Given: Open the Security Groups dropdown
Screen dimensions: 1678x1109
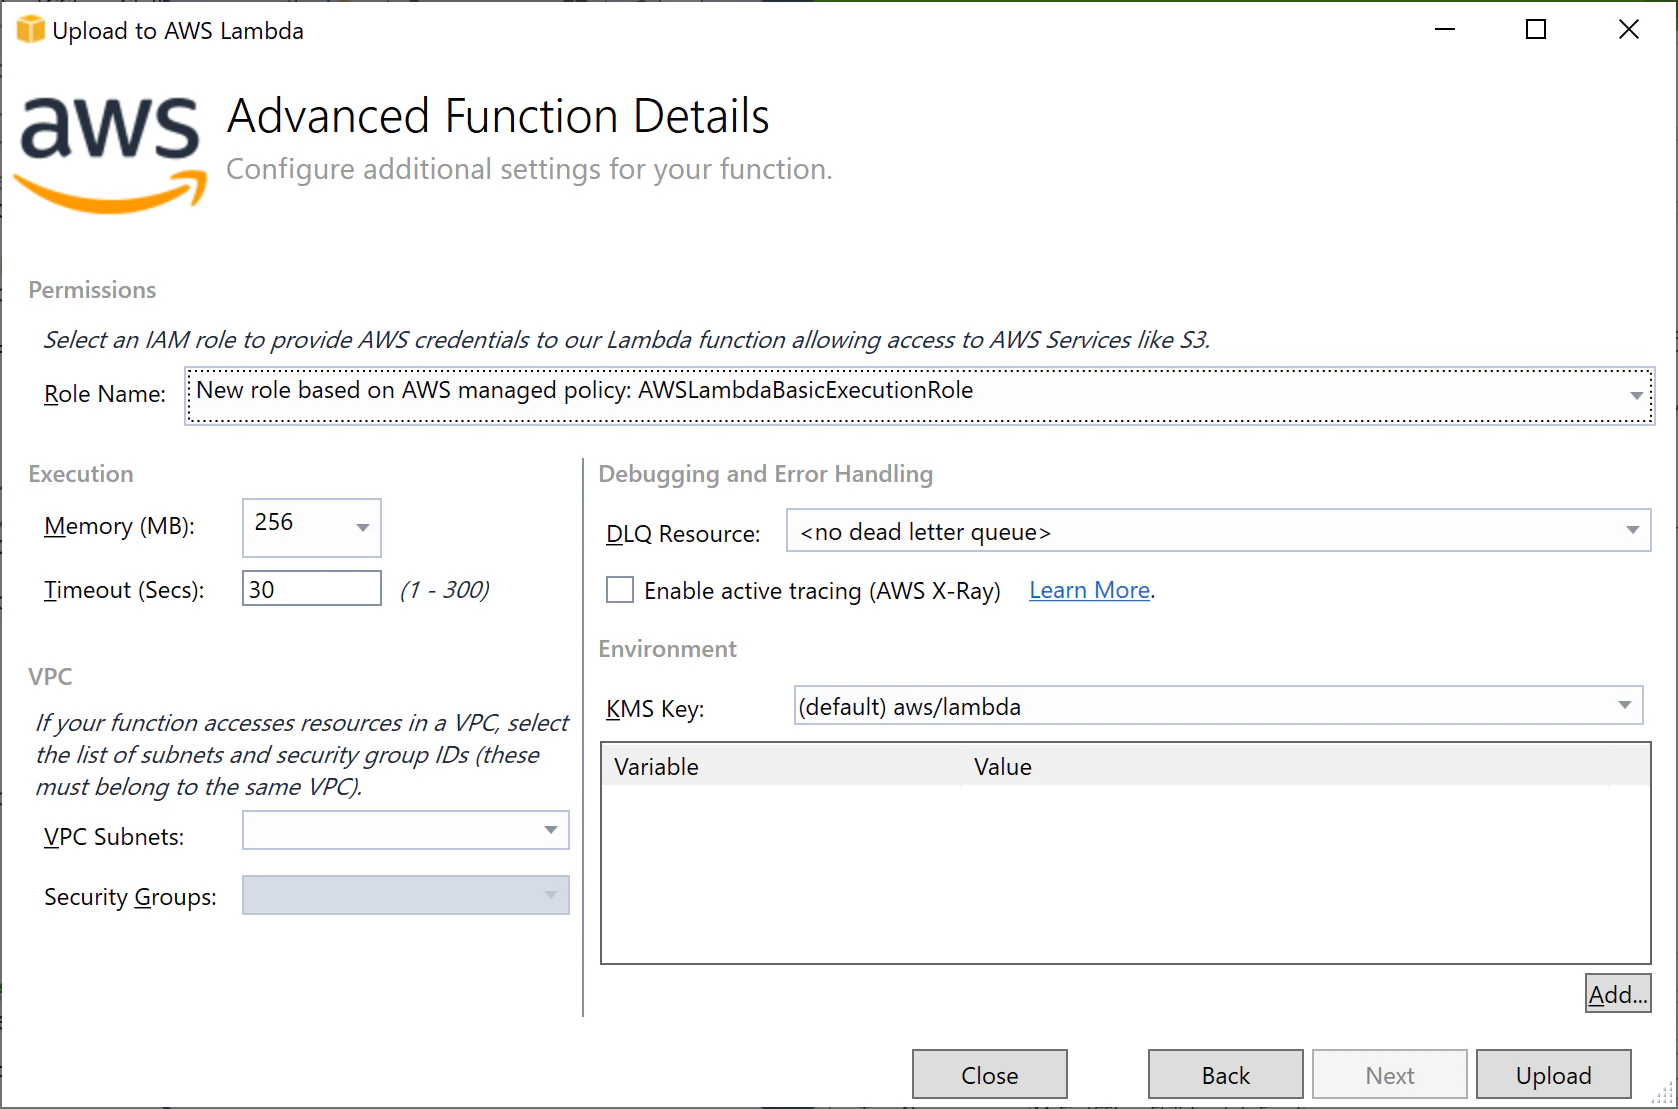Looking at the screenshot, I should coord(405,895).
